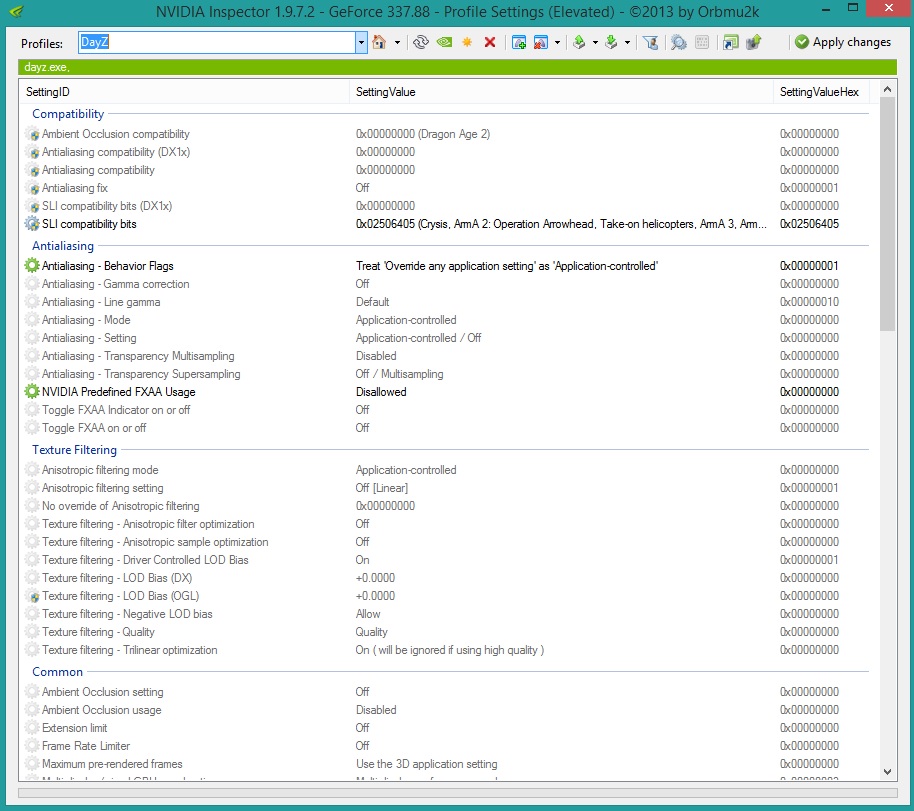Click gear icon of SLI compatibility bits row

tap(32, 224)
